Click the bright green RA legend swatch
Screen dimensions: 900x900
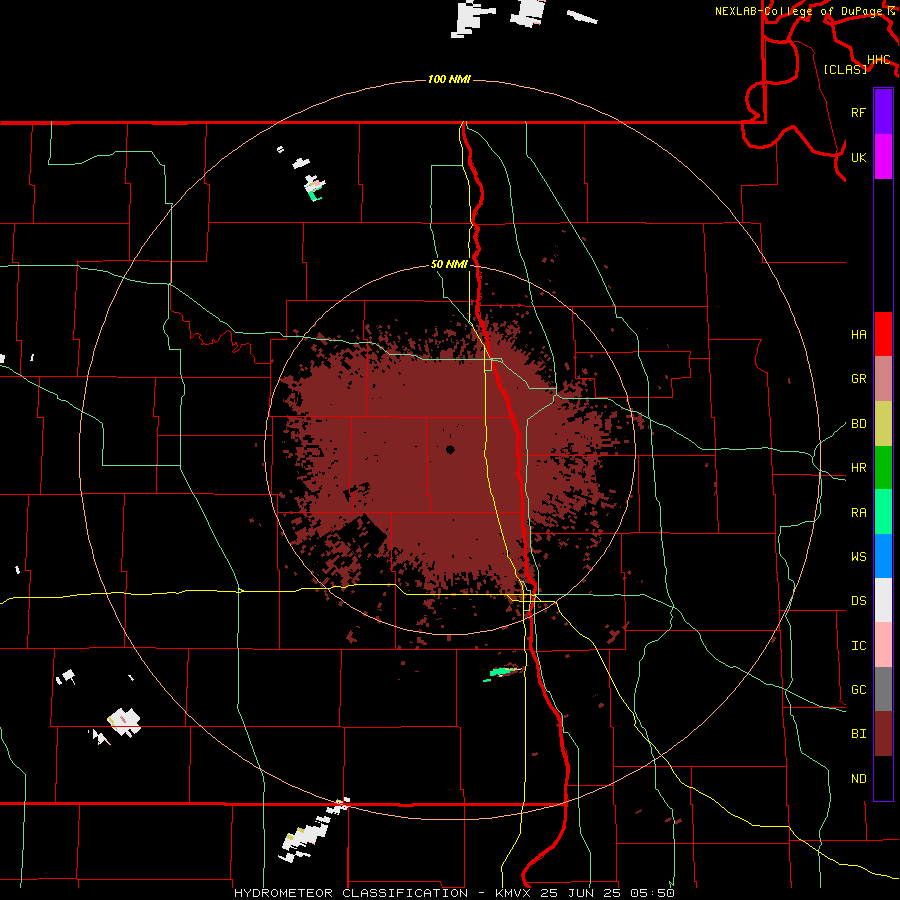(x=883, y=512)
